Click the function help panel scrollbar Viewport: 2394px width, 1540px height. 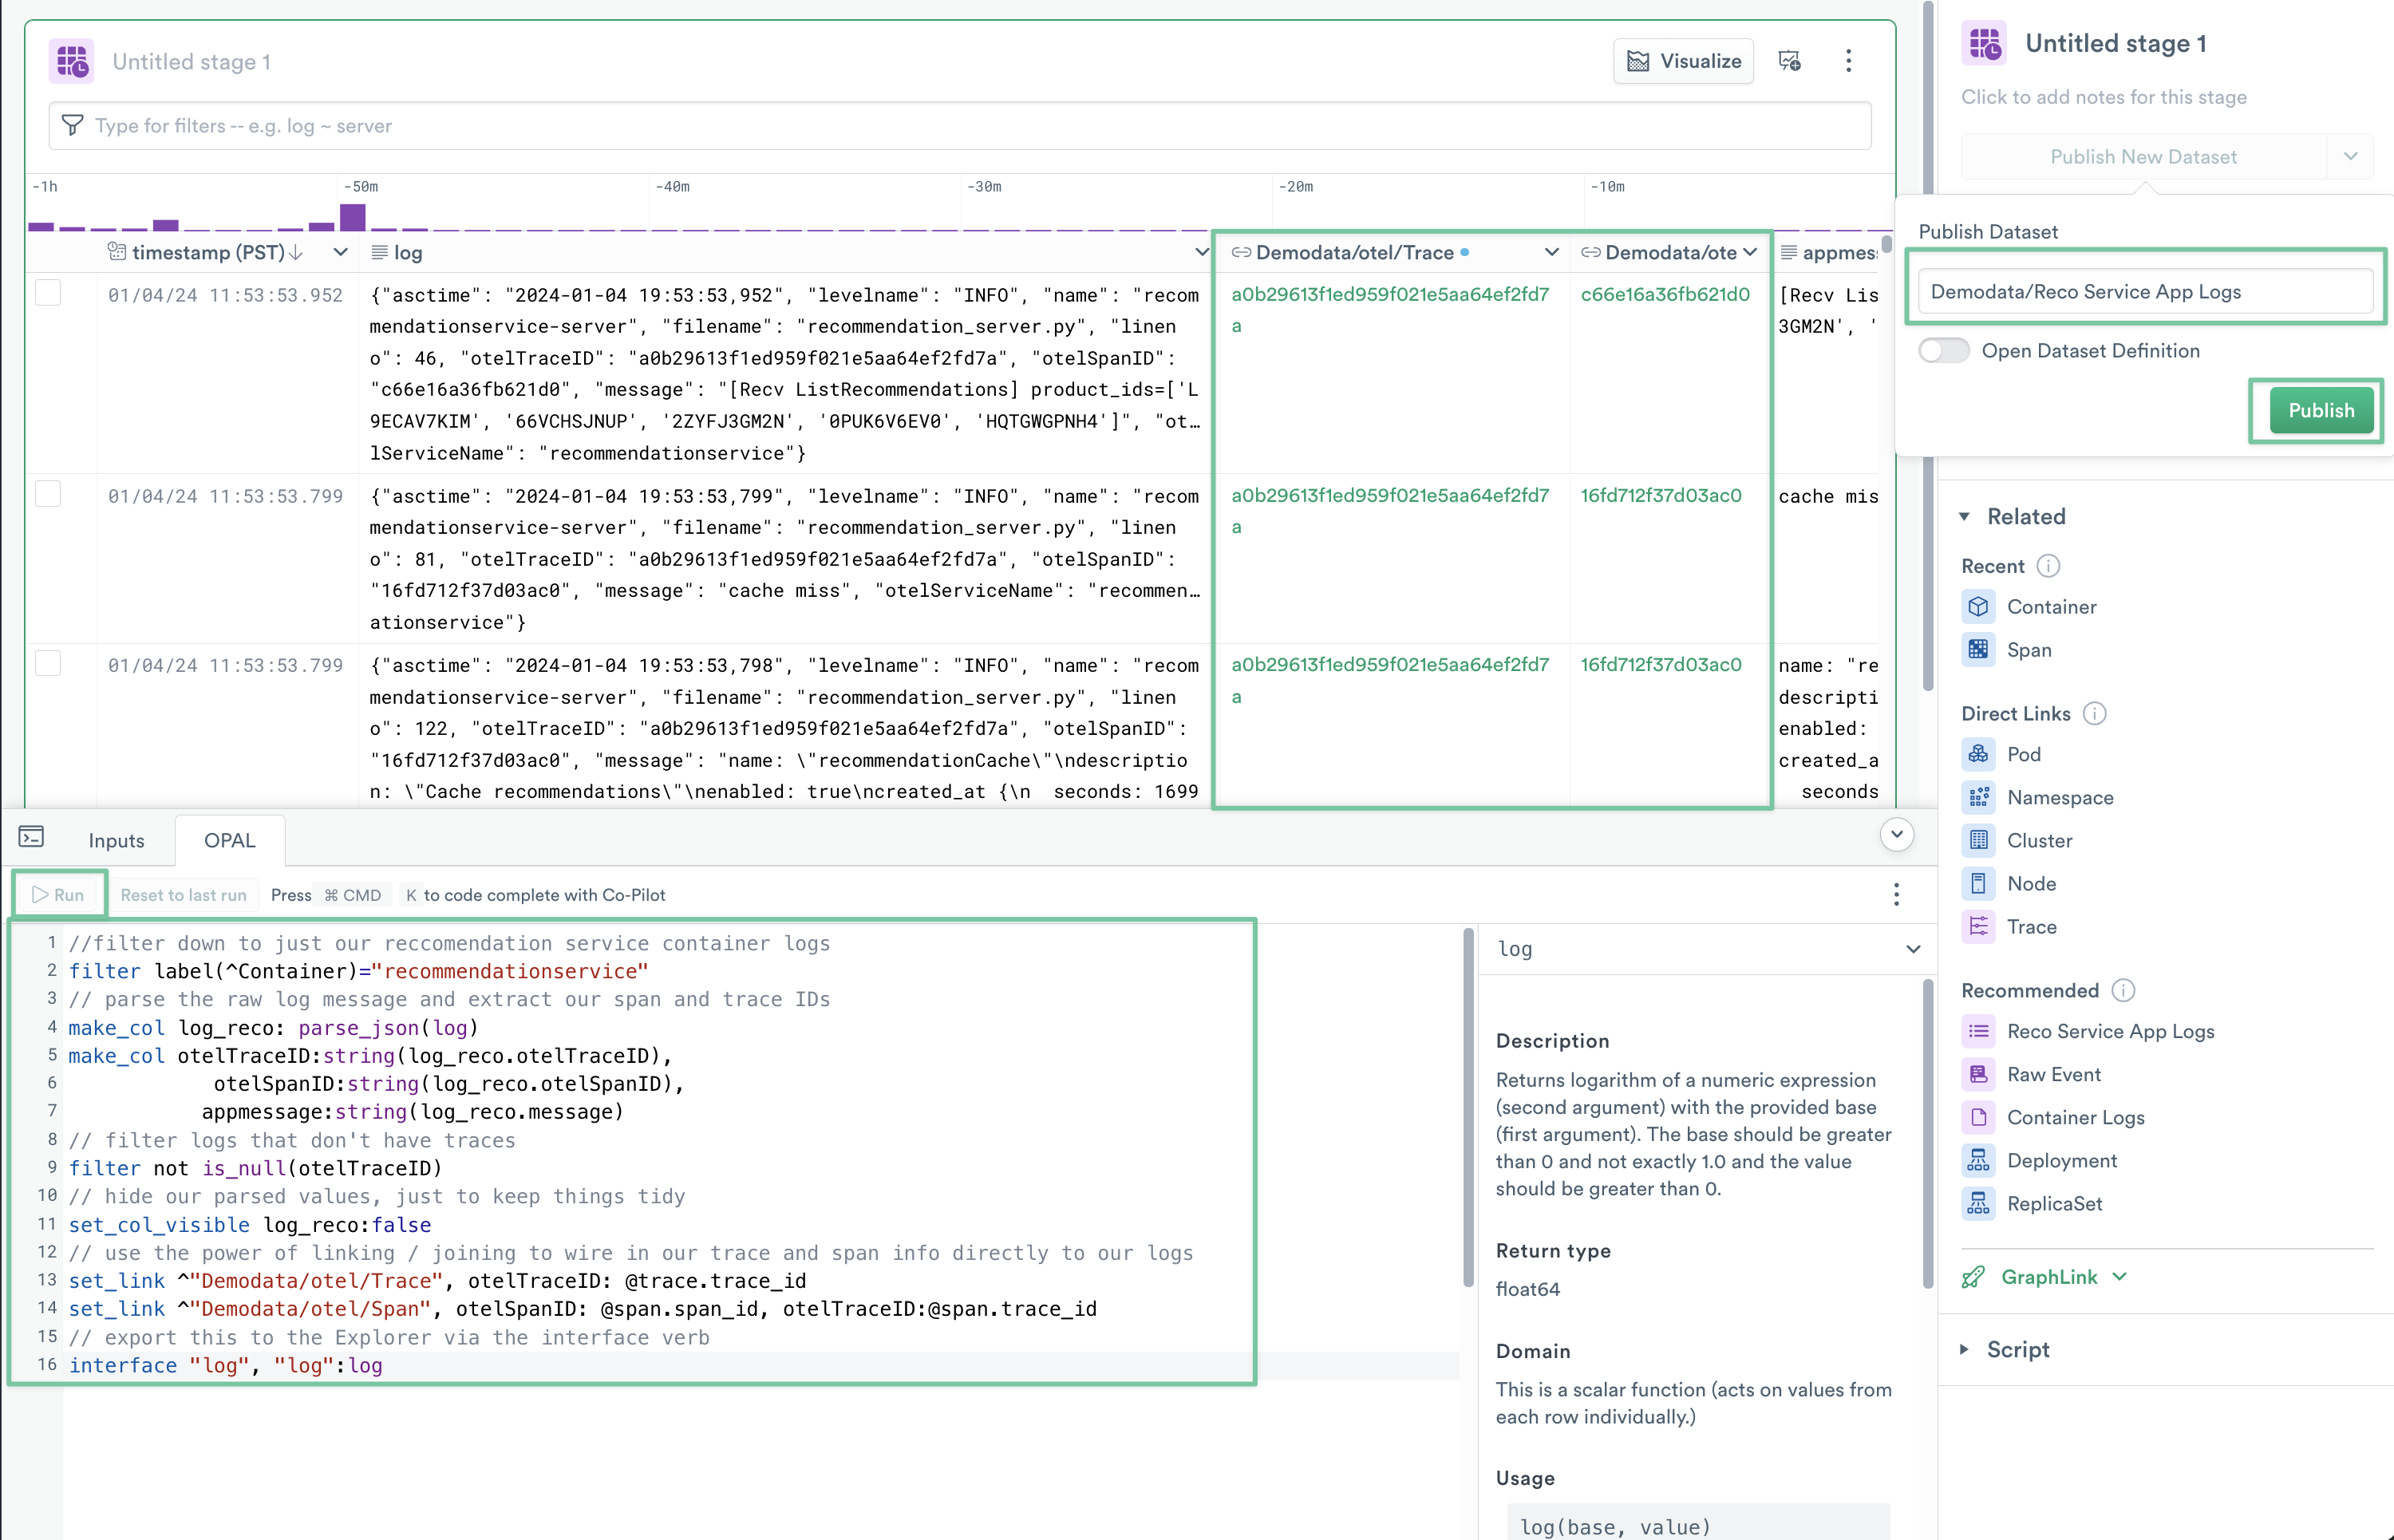coord(1927,1134)
